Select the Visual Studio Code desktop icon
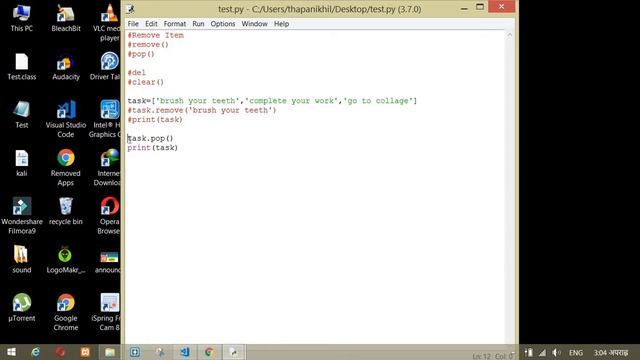Image resolution: width=640 pixels, height=360 pixels. [x=66, y=119]
